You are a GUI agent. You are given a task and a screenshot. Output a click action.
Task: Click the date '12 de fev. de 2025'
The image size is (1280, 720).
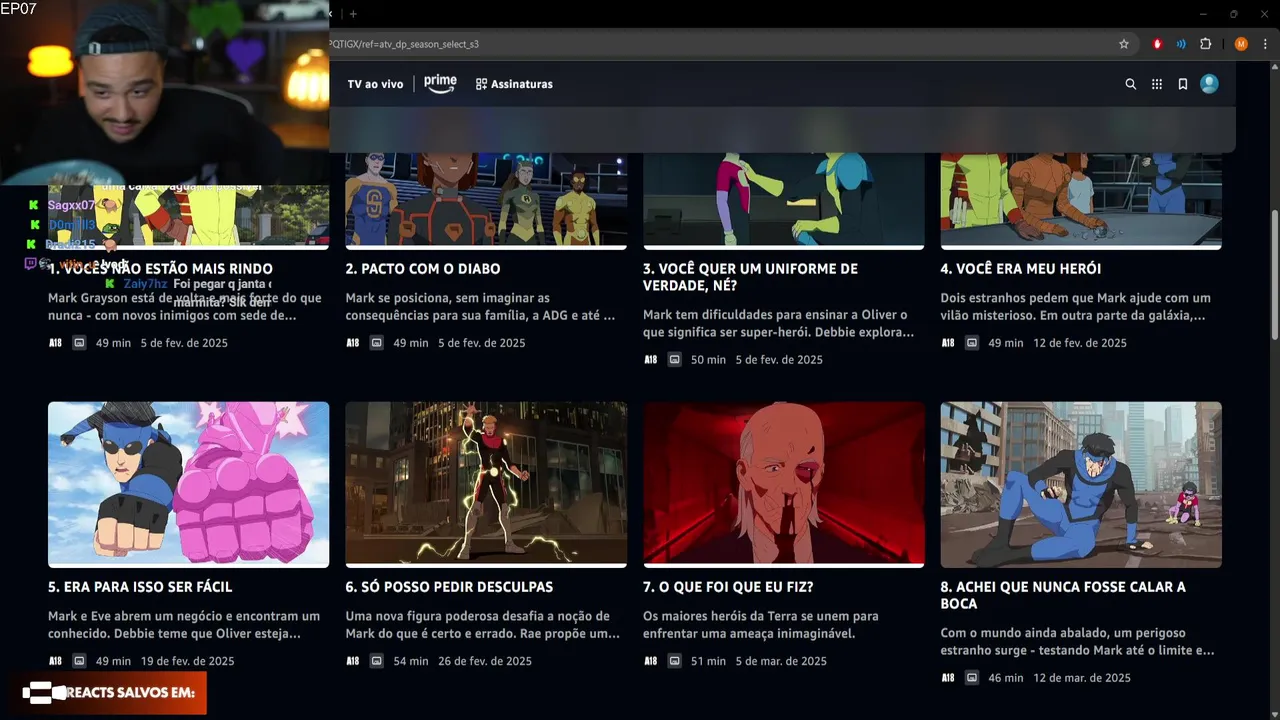coord(1080,343)
